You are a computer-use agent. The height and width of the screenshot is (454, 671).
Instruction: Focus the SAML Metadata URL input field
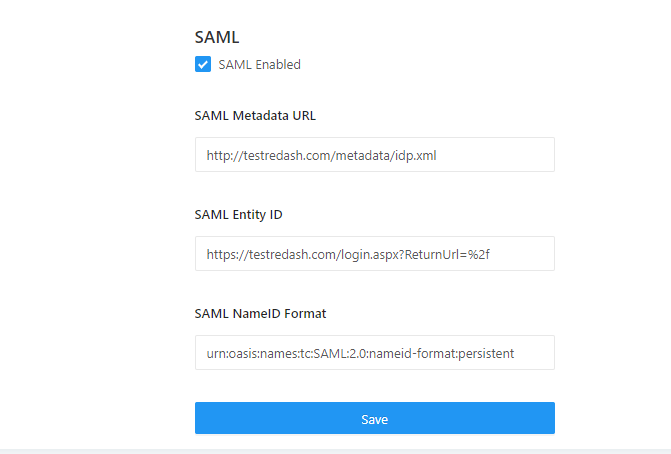[x=375, y=154]
